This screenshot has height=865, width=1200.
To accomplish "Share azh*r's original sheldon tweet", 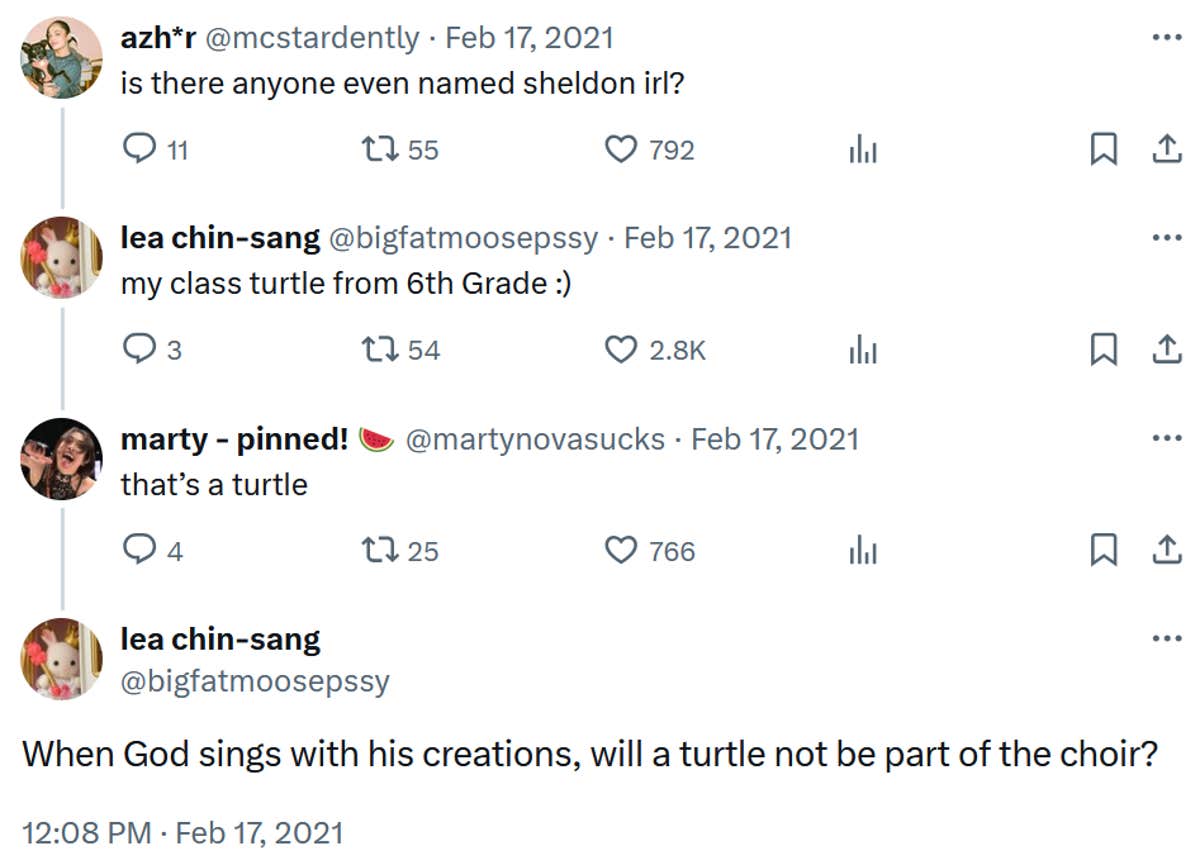I will click(1166, 149).
